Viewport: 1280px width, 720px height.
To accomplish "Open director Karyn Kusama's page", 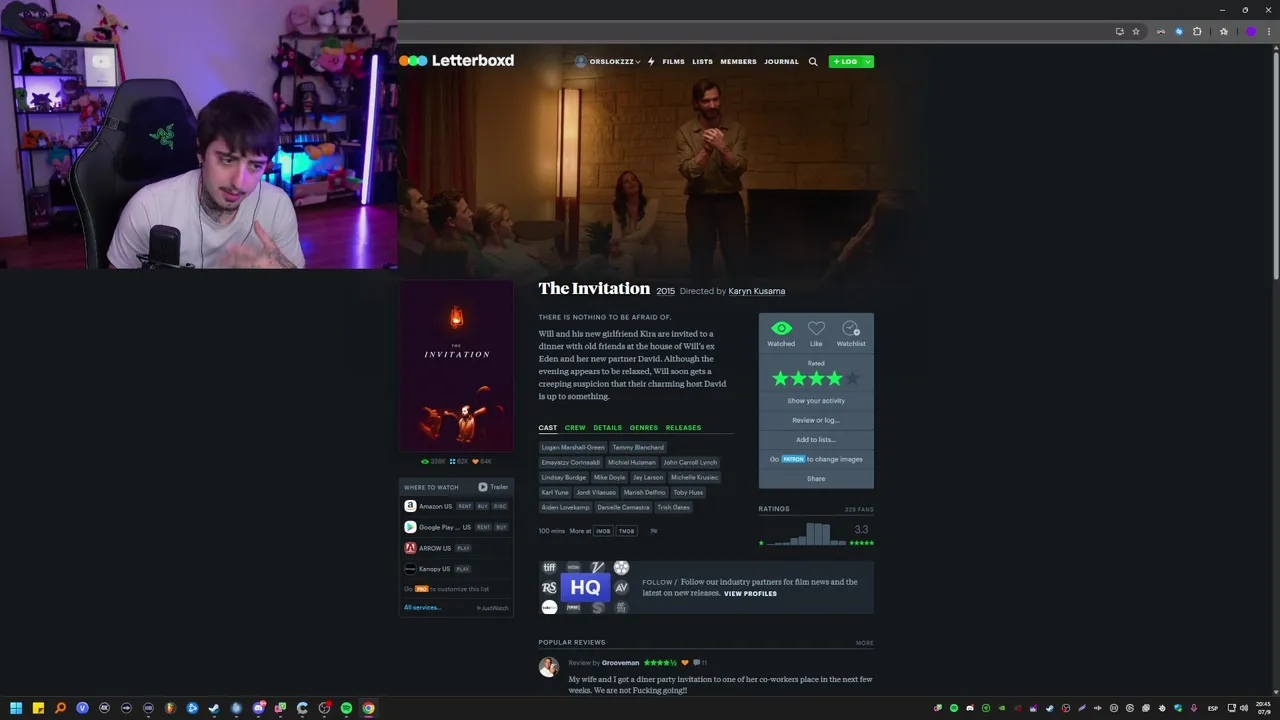I will 757,291.
